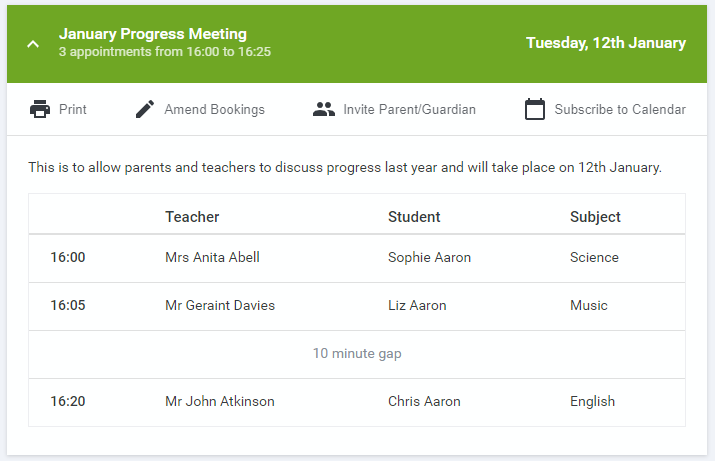This screenshot has height=461, width=715.
Task: Click the calendar subscribe icon
Action: (x=534, y=109)
